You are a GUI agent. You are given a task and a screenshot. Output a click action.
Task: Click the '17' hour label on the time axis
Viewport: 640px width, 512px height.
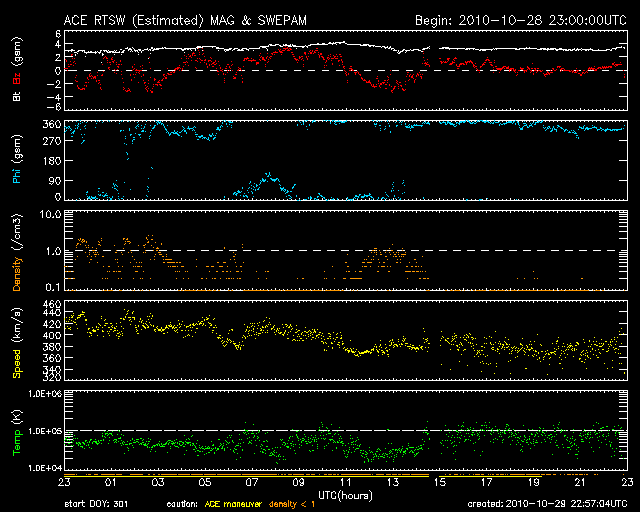(487, 483)
